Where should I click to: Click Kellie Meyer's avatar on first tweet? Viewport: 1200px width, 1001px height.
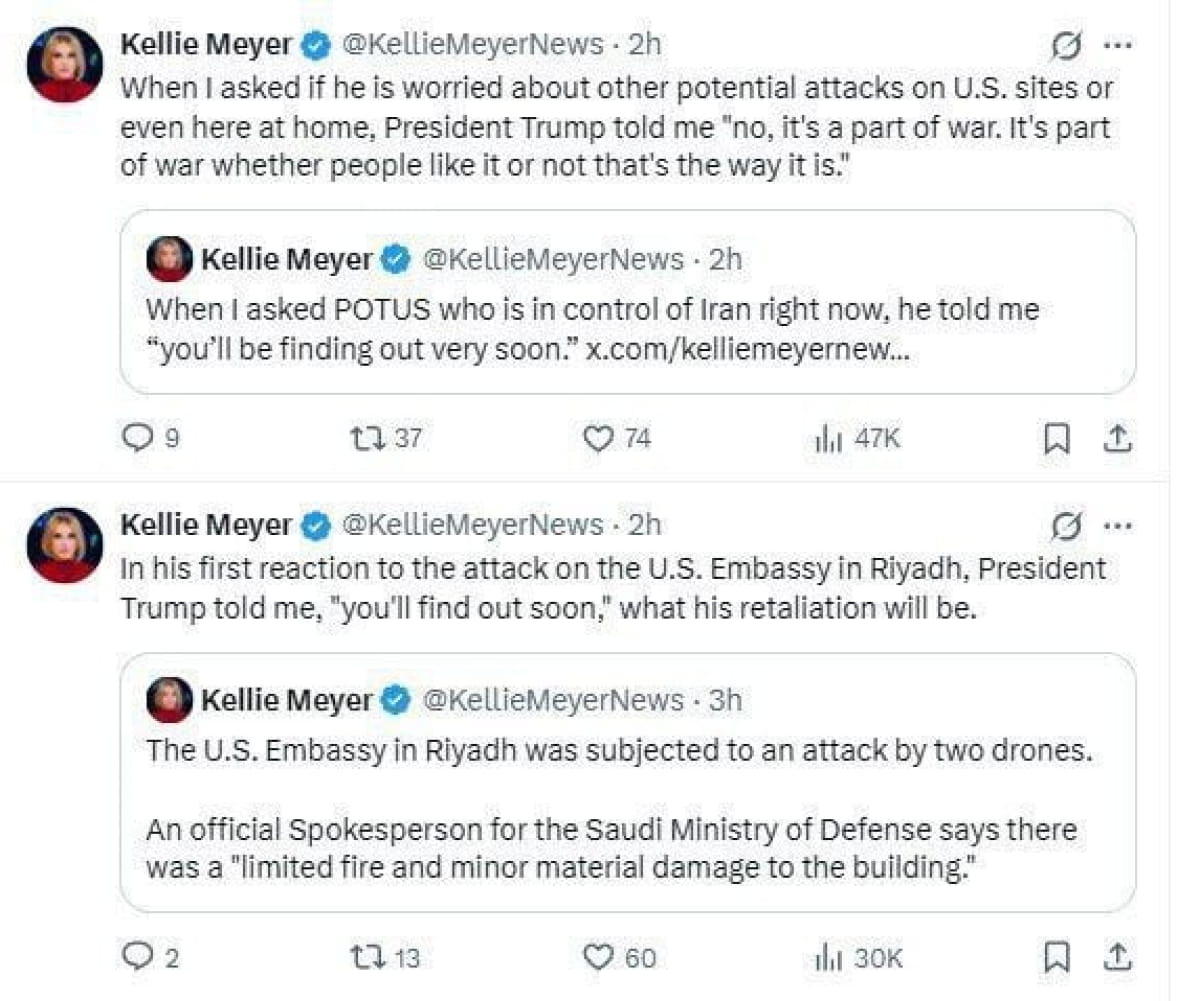[x=65, y=64]
